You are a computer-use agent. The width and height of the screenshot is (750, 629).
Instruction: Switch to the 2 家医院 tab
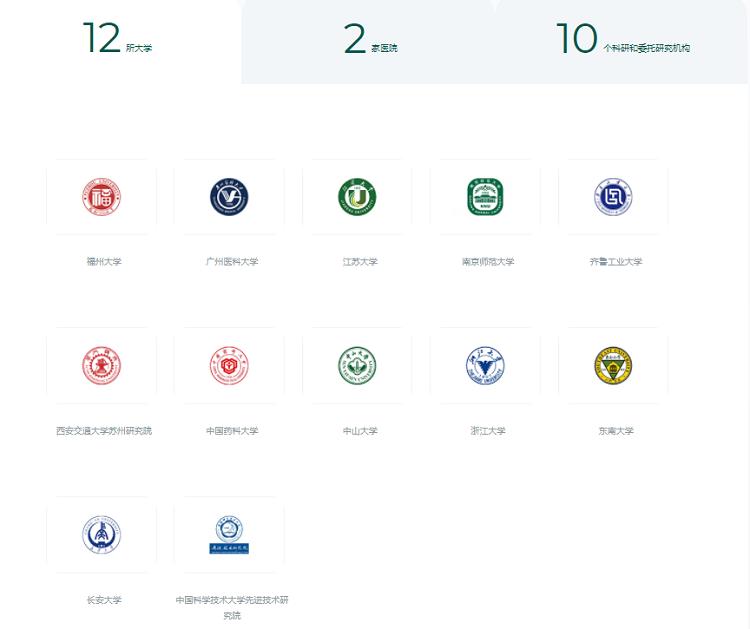(x=370, y=41)
